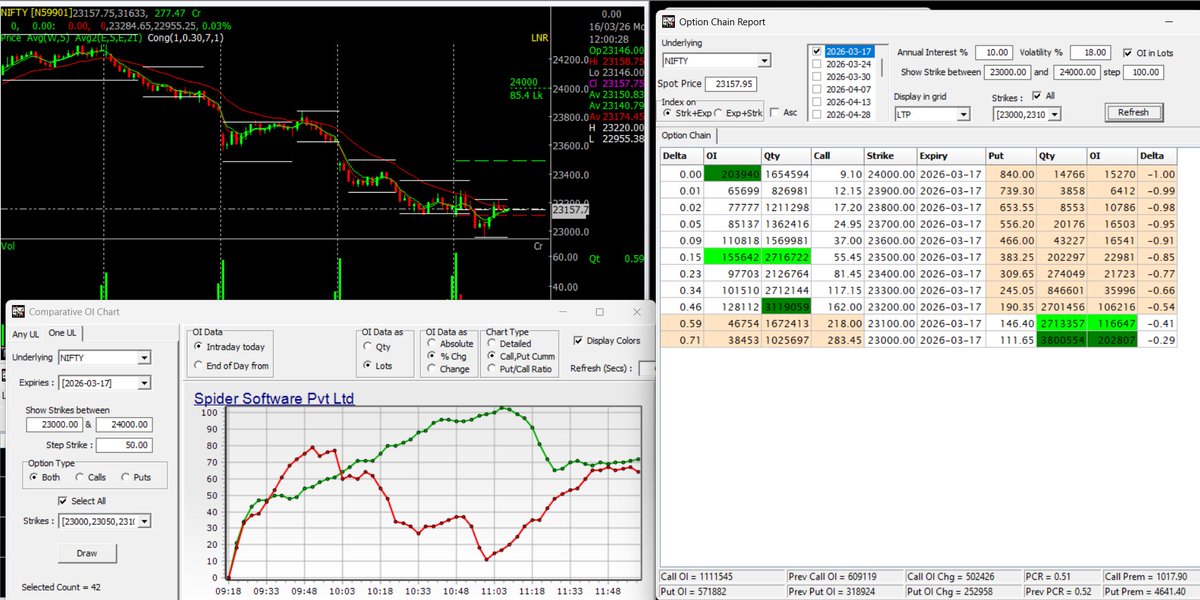Click the PCR = 0.51 status entry
This screenshot has height=600, width=1200.
[x=1061, y=577]
